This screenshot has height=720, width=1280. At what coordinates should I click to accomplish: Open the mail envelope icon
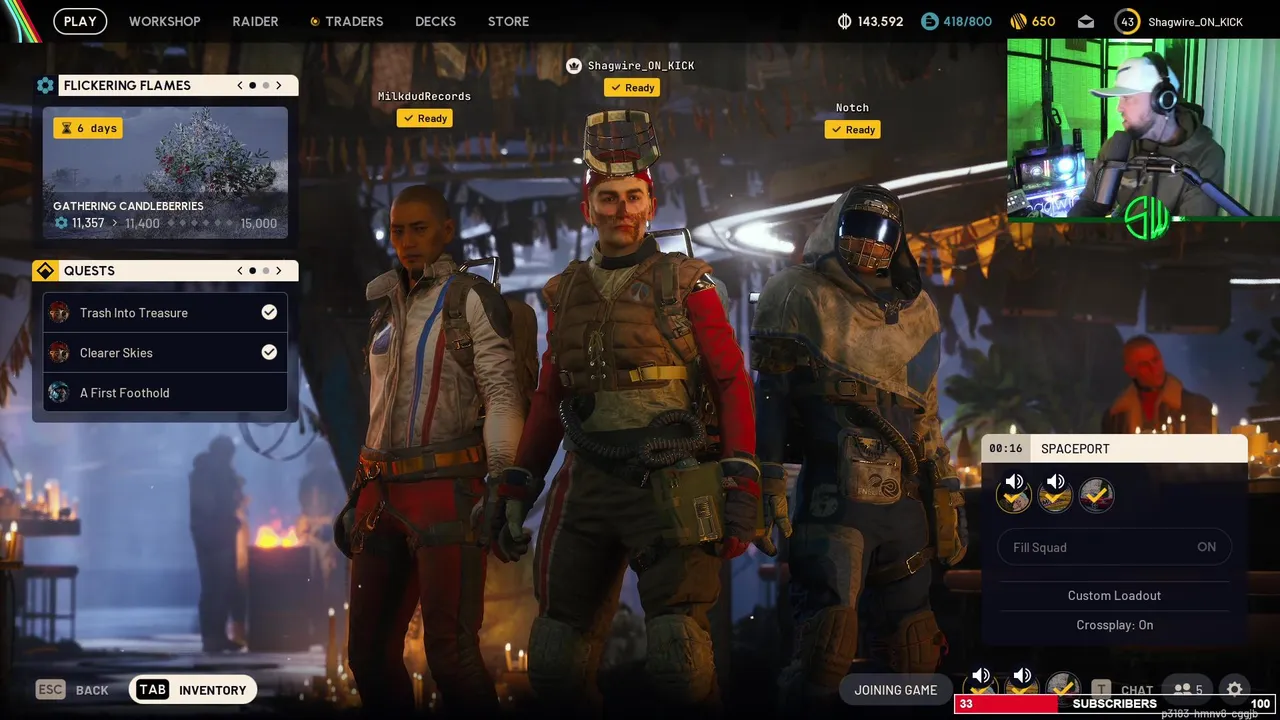pyautogui.click(x=1085, y=21)
